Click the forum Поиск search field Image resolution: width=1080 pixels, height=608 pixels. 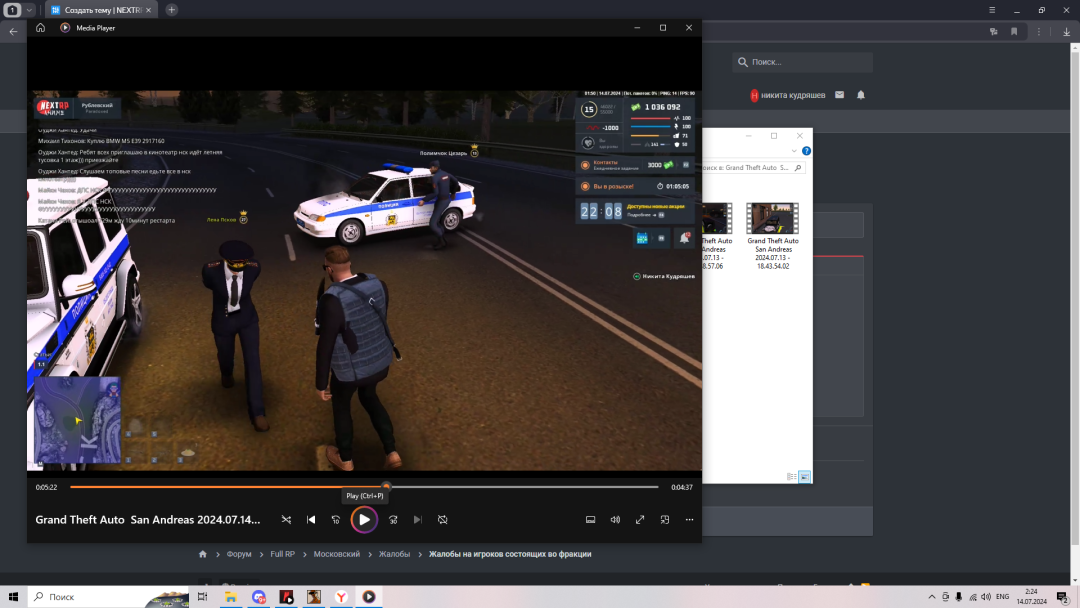802,62
